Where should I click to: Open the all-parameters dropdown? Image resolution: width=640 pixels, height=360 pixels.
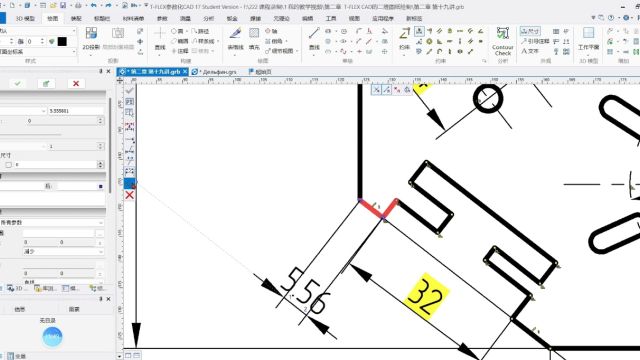[x=52, y=222]
